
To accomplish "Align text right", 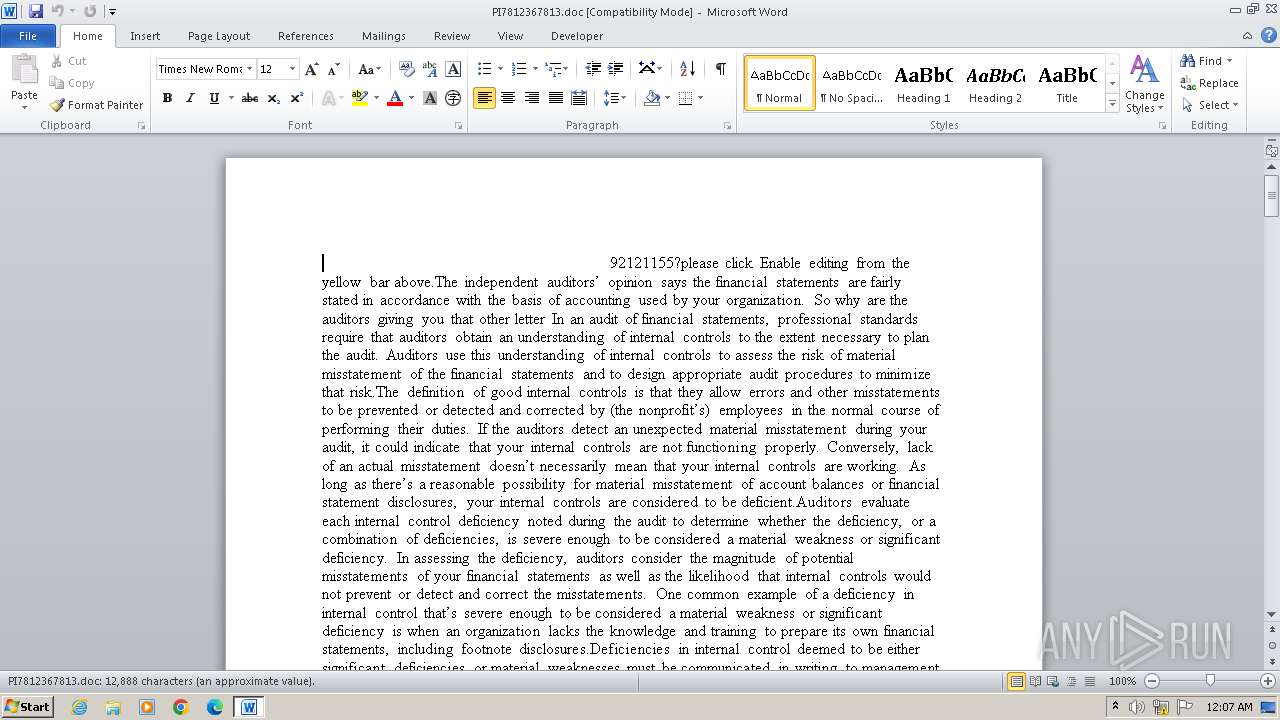I will click(532, 98).
